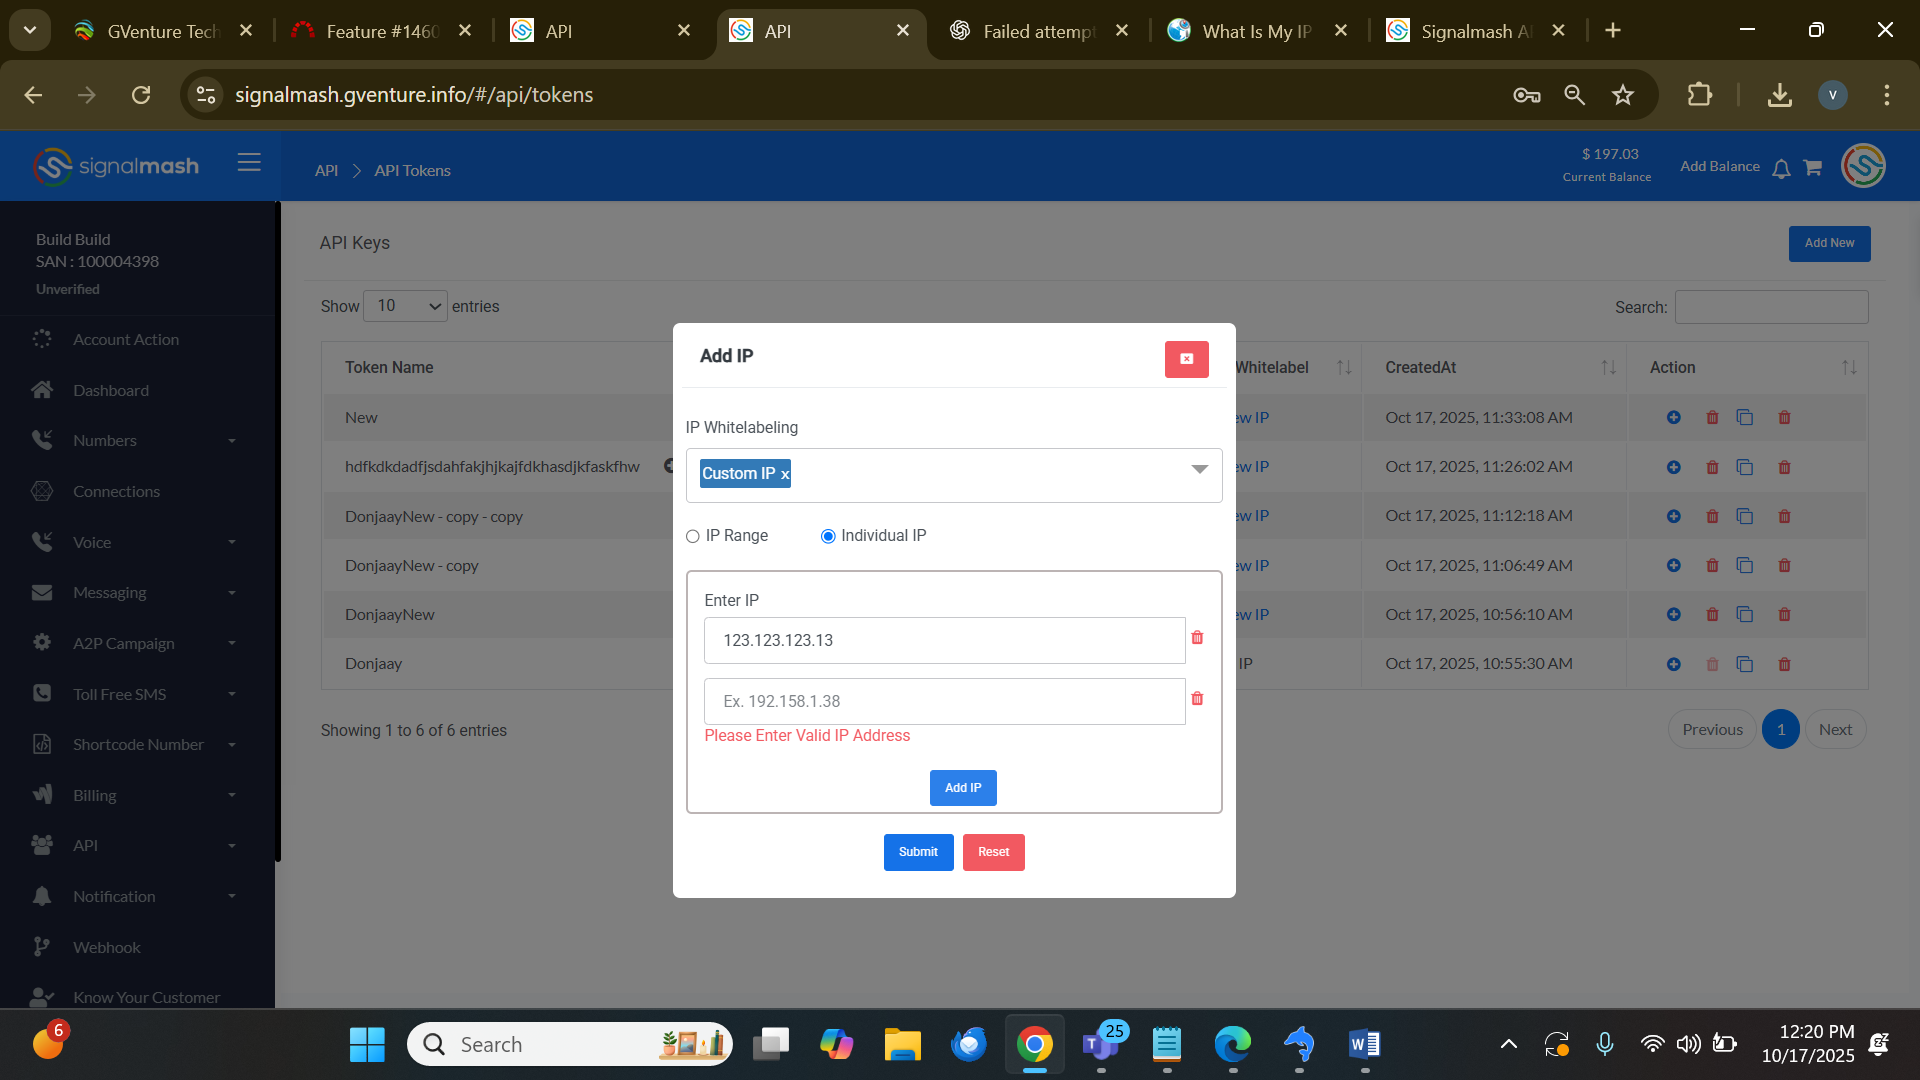Remove the Custom IP tag

[785, 475]
